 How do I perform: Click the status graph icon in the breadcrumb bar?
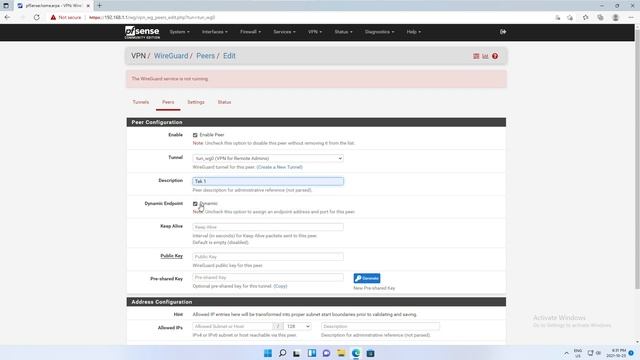coord(485,56)
